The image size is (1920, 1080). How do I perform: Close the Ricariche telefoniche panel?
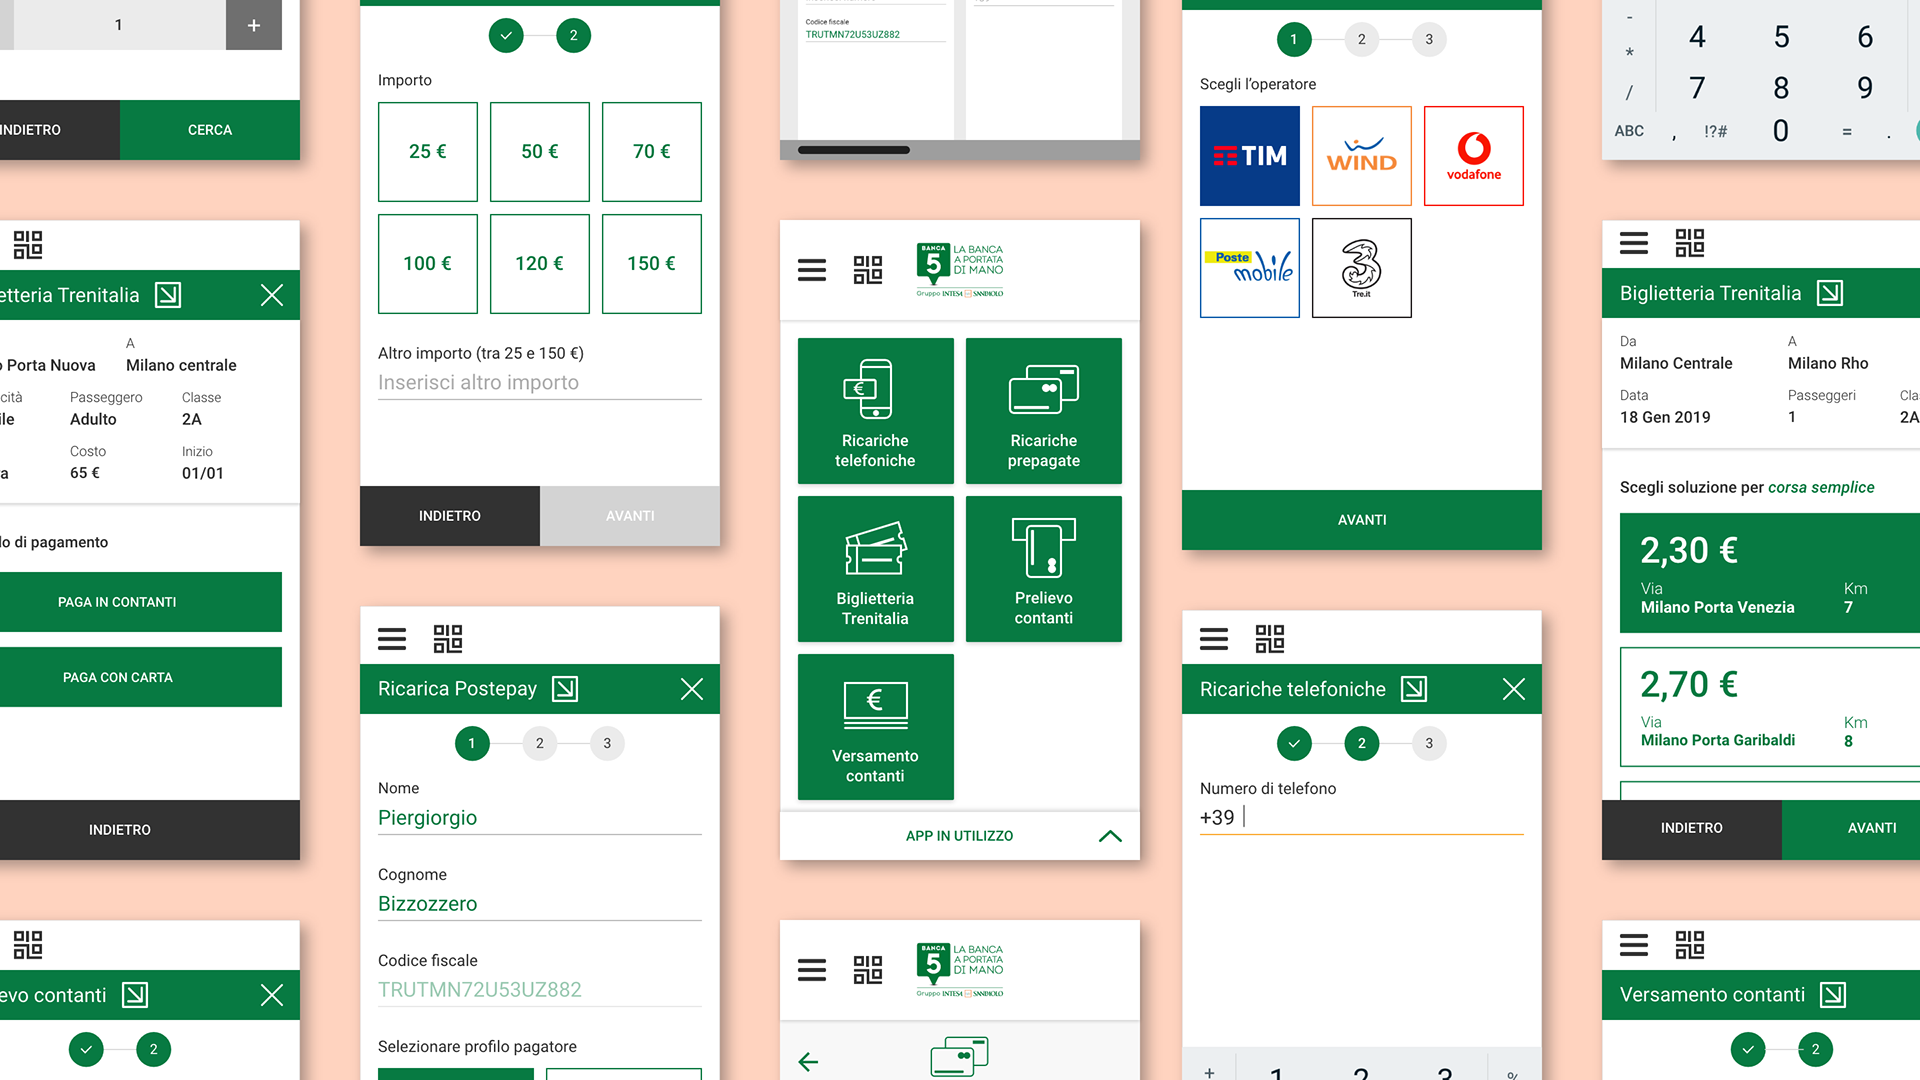pos(1514,689)
